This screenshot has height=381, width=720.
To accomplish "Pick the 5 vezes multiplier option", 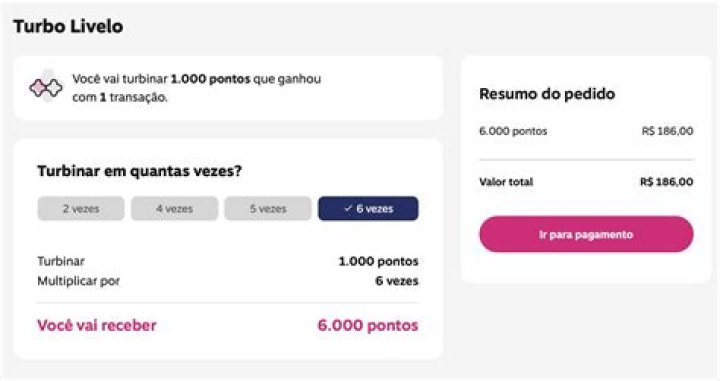I will point(268,208).
